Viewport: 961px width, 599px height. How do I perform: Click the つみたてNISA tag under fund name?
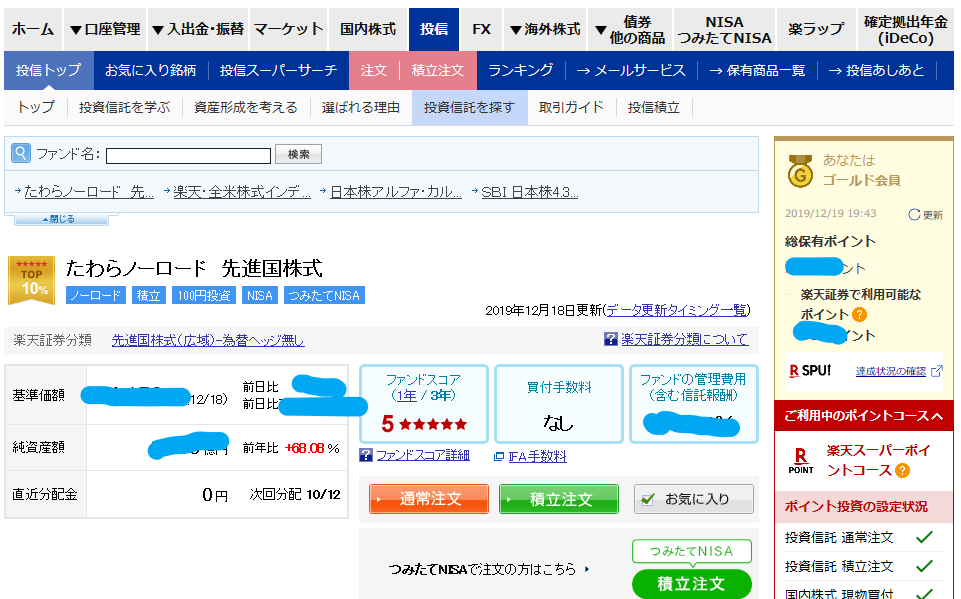tap(324, 296)
